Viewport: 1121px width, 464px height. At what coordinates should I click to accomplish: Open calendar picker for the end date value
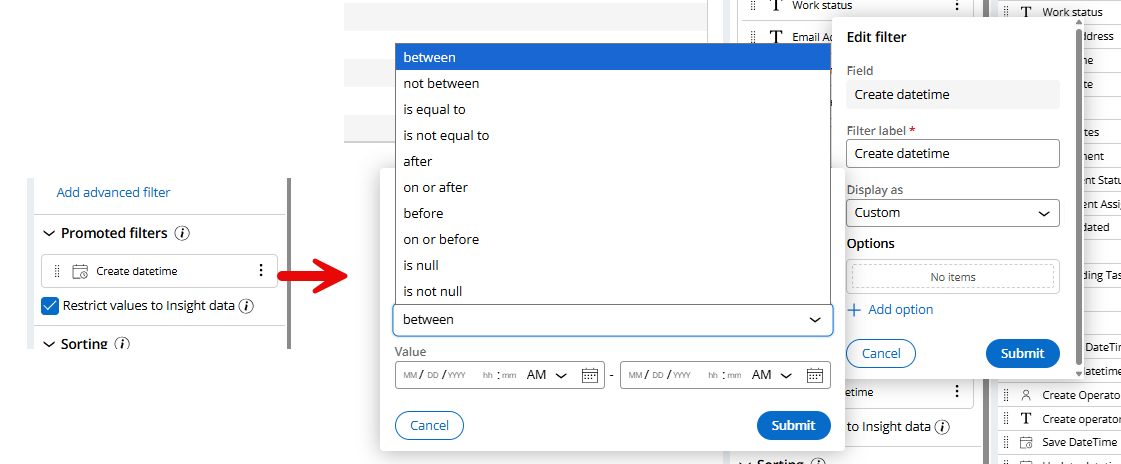[814, 375]
